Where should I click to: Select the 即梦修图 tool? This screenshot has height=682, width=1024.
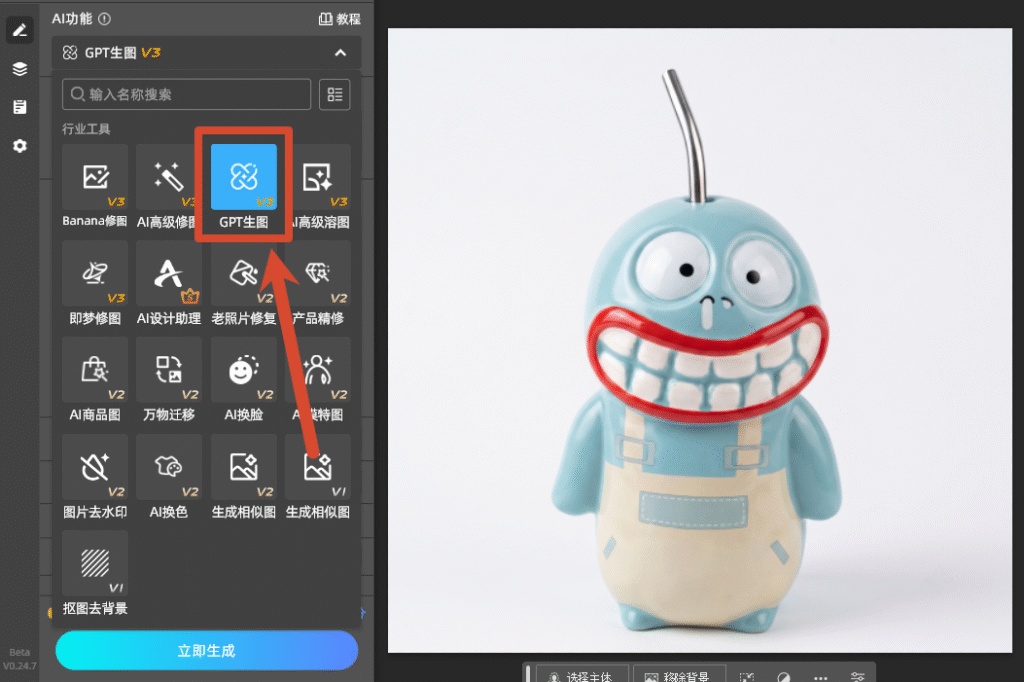95,284
